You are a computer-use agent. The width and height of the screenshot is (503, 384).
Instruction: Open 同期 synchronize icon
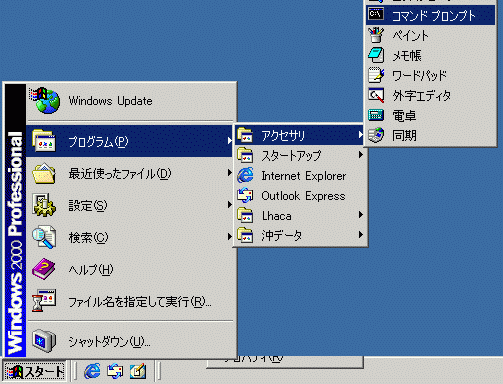point(376,135)
